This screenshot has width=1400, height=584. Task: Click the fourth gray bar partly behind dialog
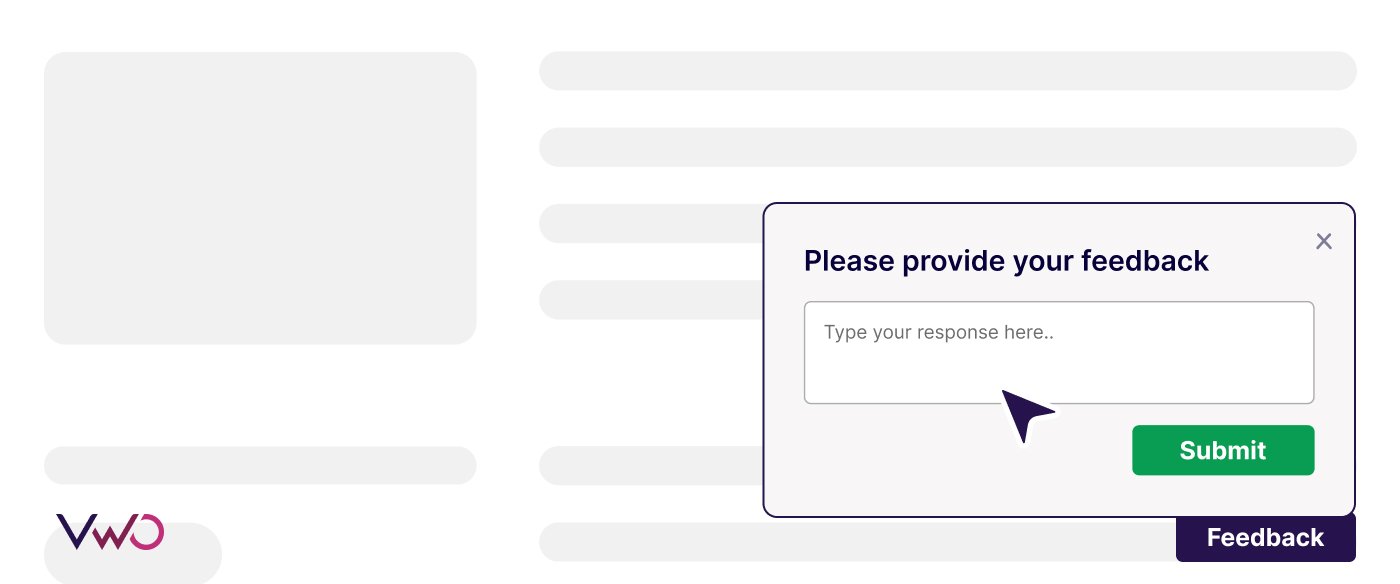pyautogui.click(x=650, y=300)
